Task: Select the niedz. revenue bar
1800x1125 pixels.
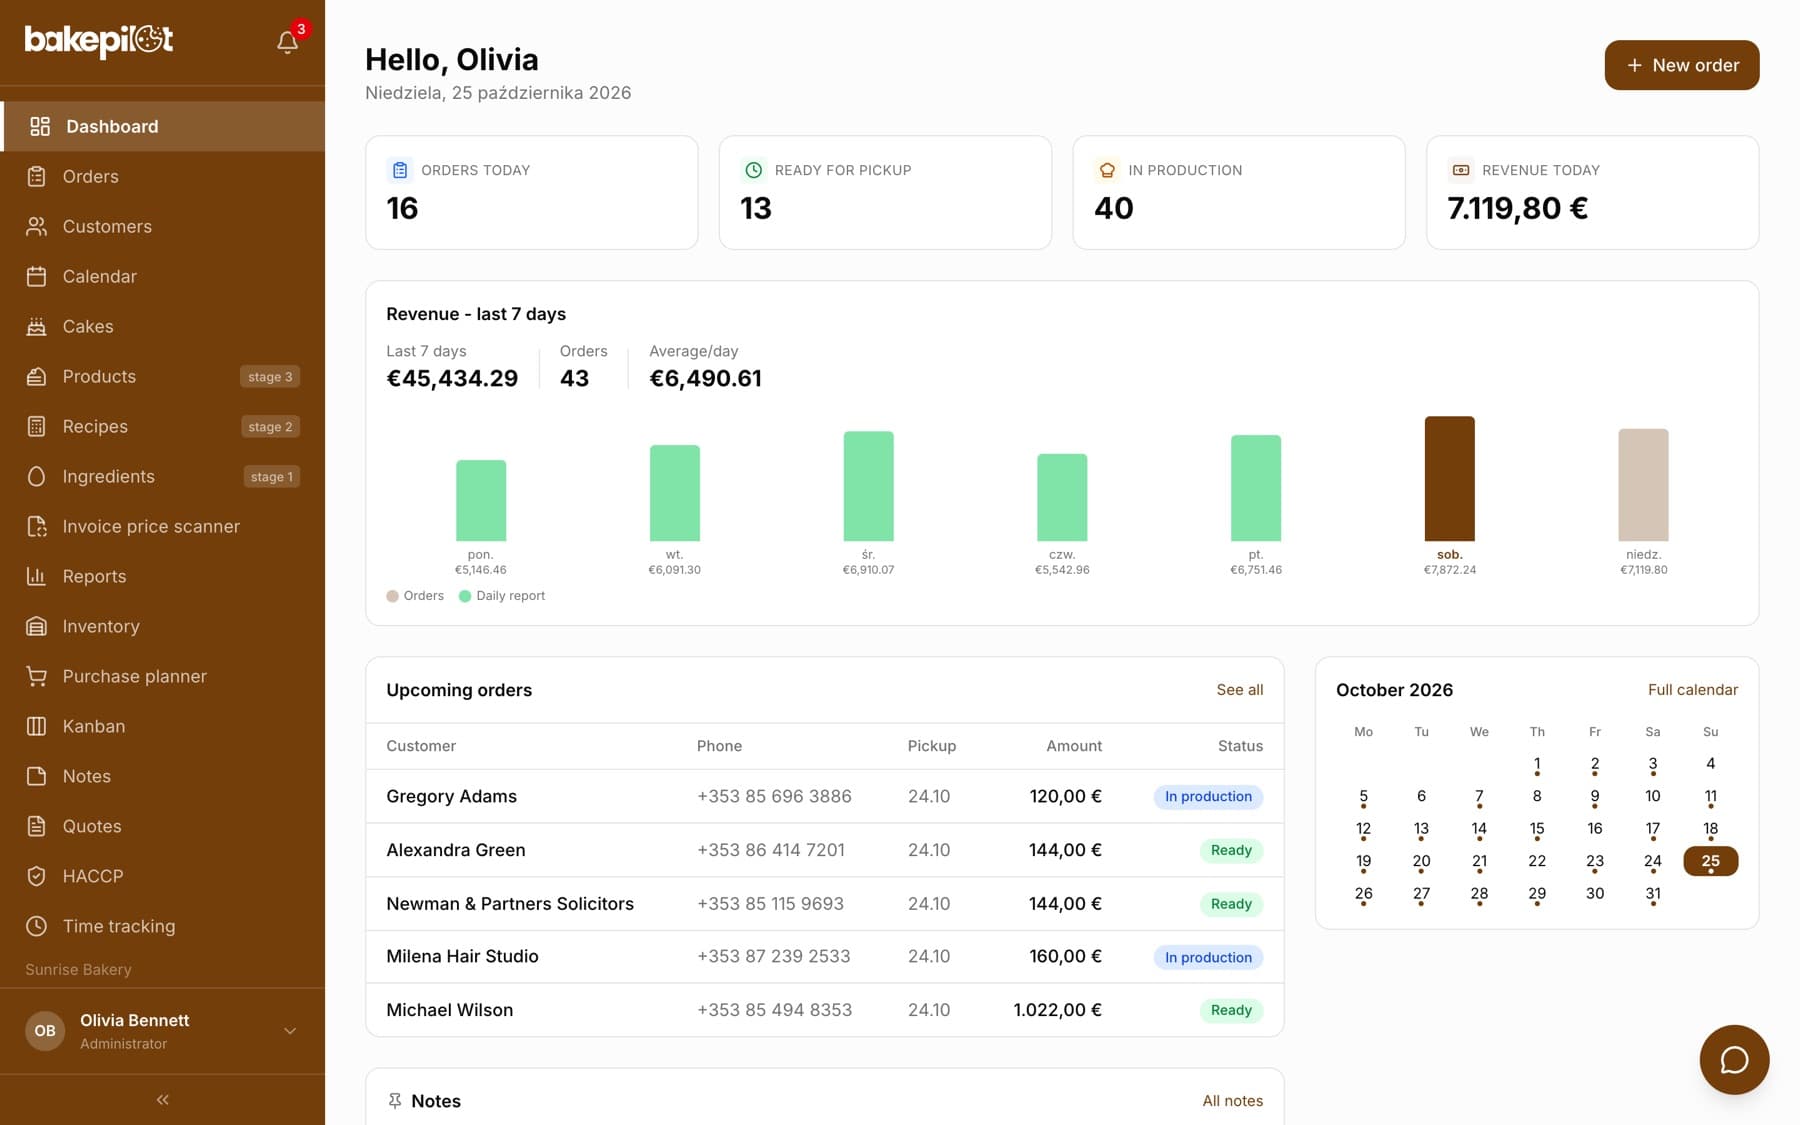Action: point(1643,485)
